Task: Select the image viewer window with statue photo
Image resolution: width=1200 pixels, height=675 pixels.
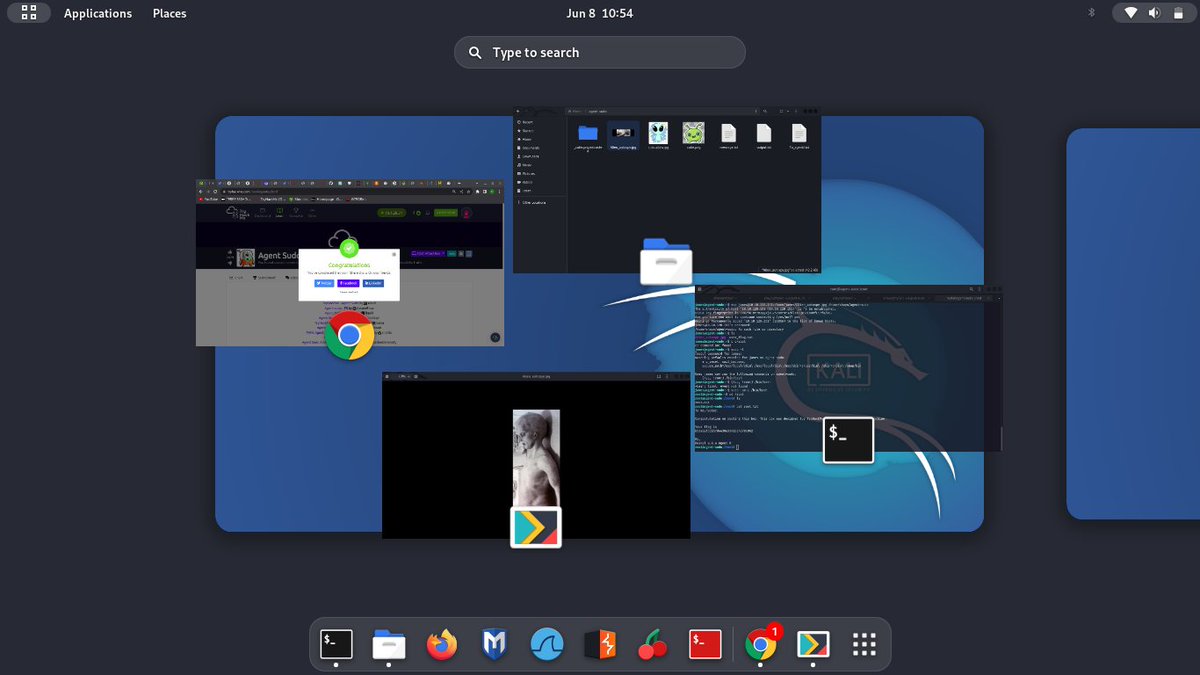Action: coord(536,455)
